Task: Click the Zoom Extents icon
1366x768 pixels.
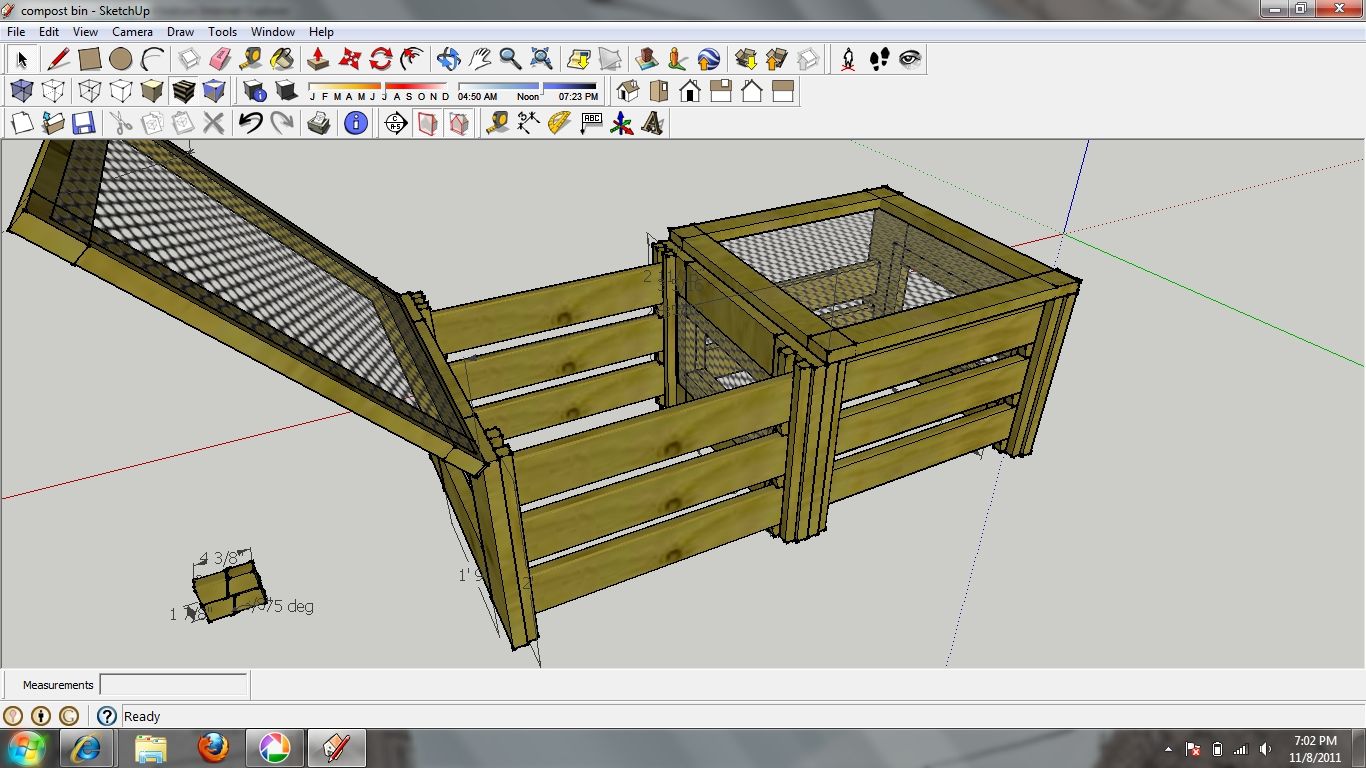Action: (x=541, y=59)
